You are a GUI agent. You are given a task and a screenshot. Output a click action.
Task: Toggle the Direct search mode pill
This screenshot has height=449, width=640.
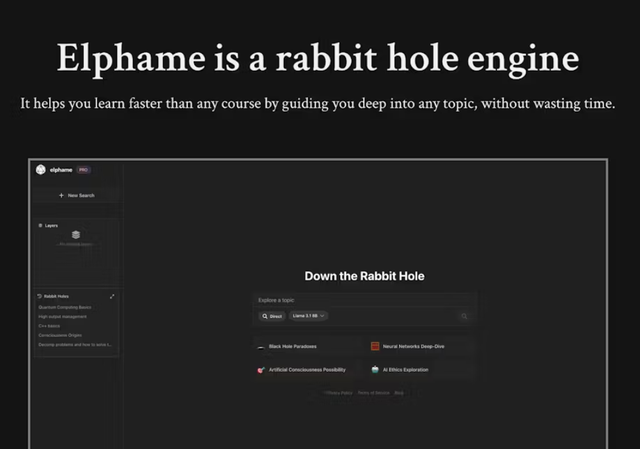272,316
